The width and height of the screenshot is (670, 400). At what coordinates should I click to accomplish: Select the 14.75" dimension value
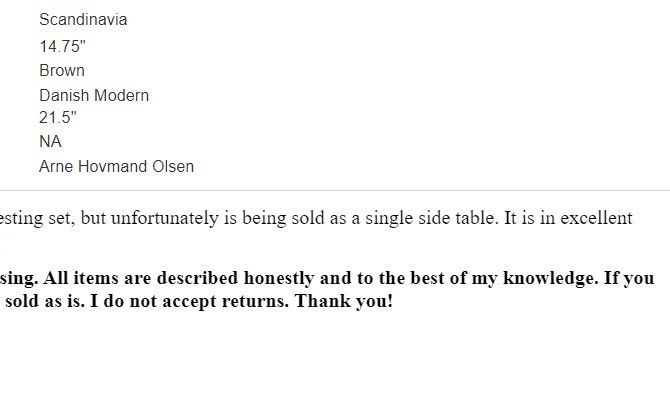click(60, 46)
